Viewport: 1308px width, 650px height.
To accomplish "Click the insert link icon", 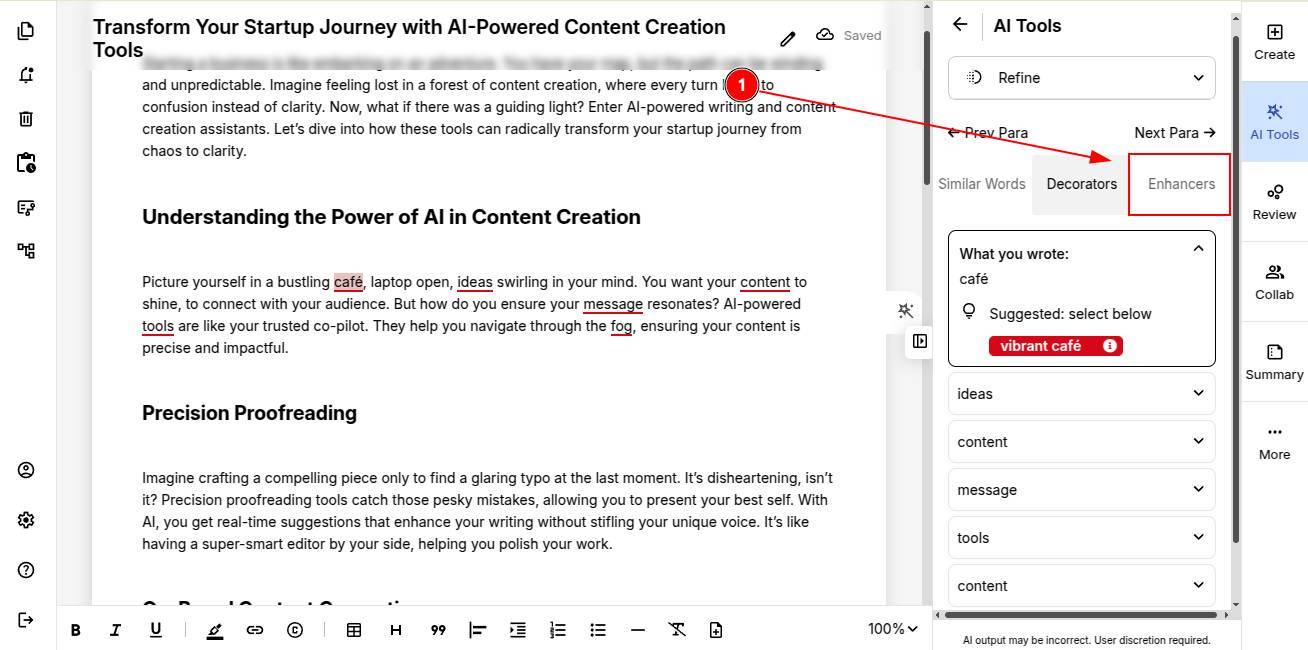I will [x=255, y=630].
